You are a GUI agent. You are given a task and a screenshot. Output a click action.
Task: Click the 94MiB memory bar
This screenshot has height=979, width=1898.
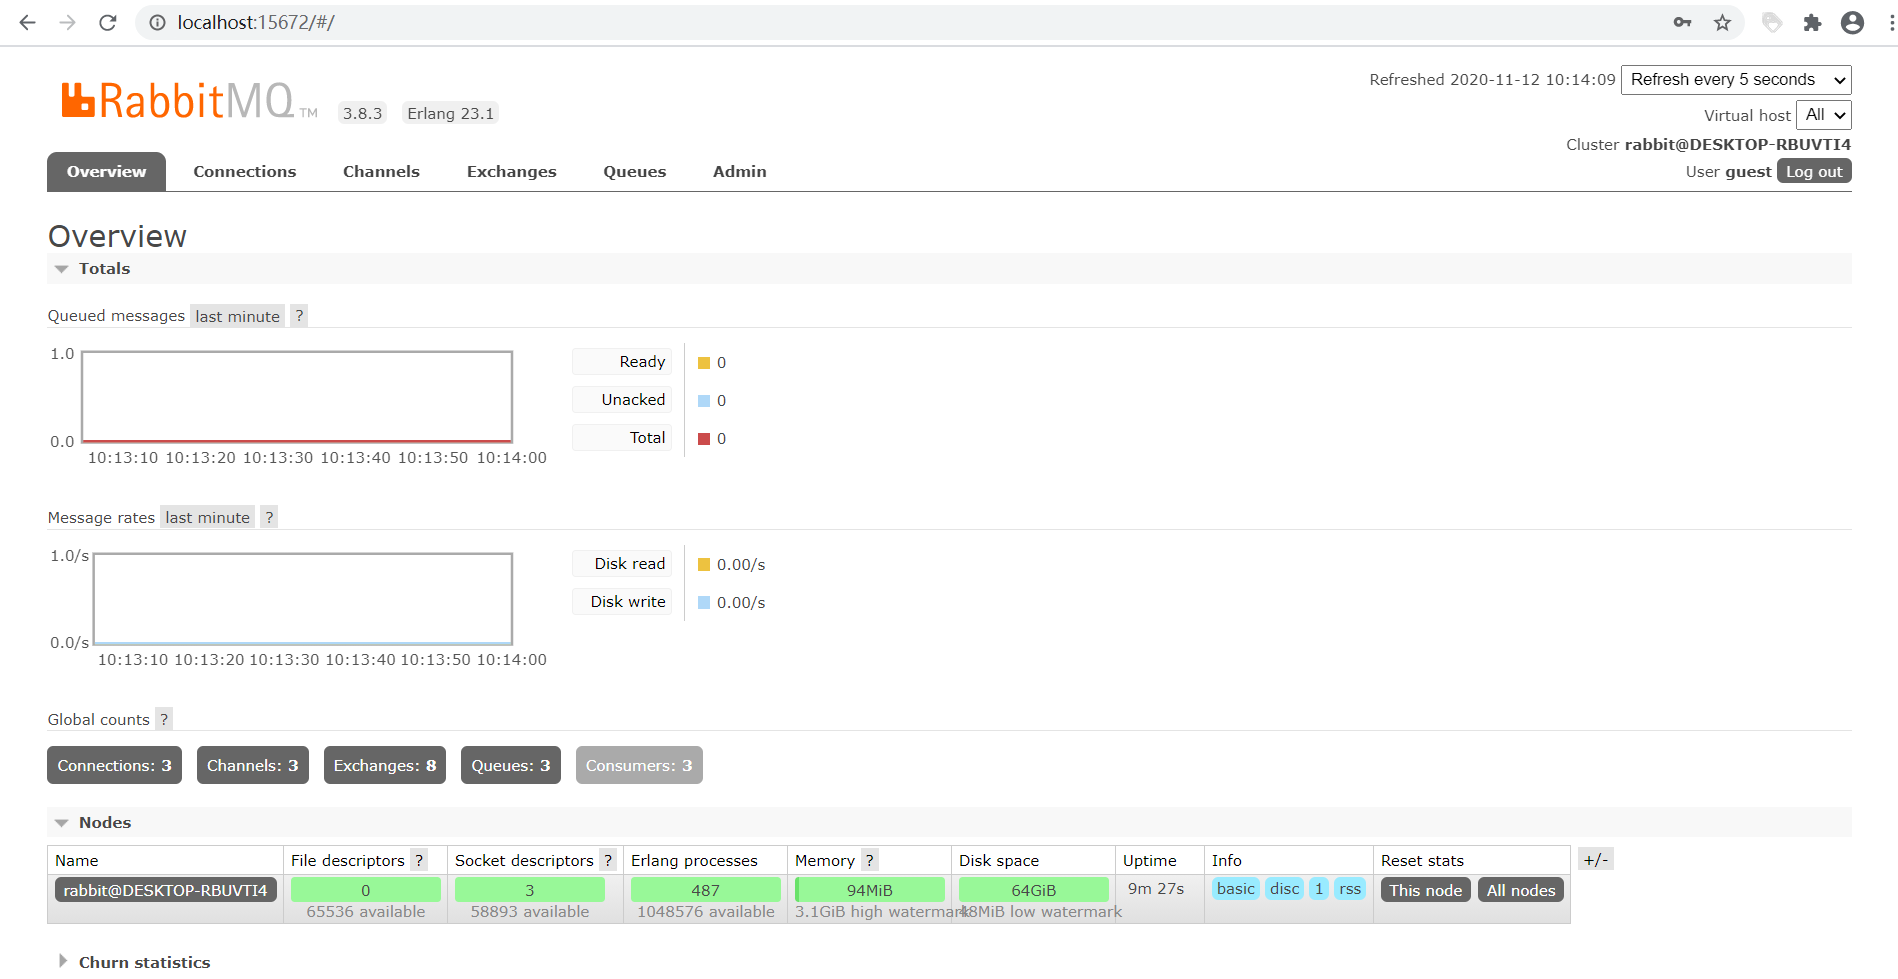point(870,890)
